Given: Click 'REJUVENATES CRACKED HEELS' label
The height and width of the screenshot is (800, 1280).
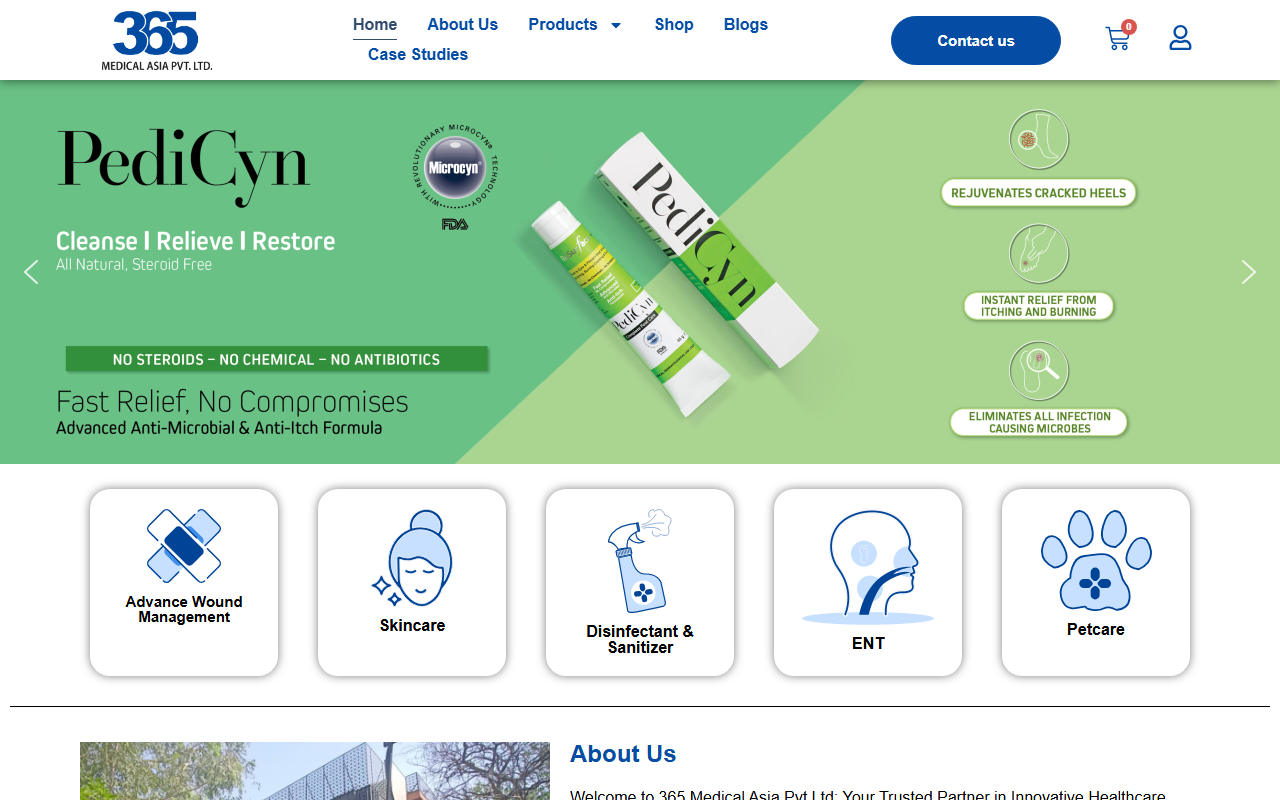Looking at the screenshot, I should click(1038, 193).
